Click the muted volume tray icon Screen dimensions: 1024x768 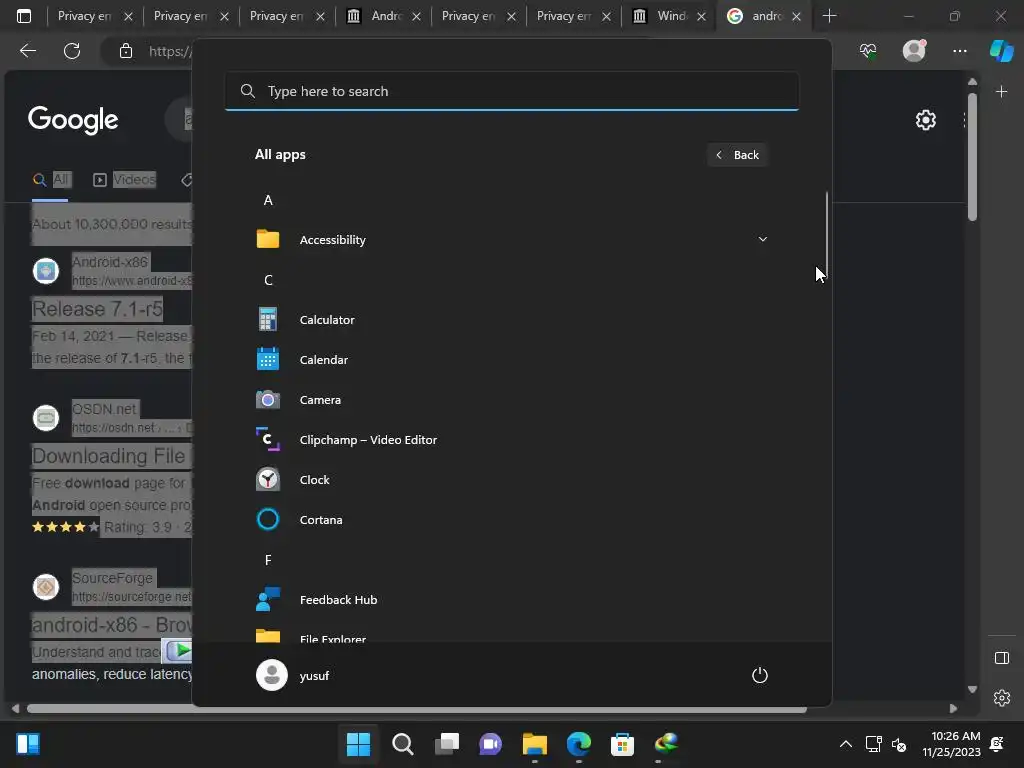point(899,744)
